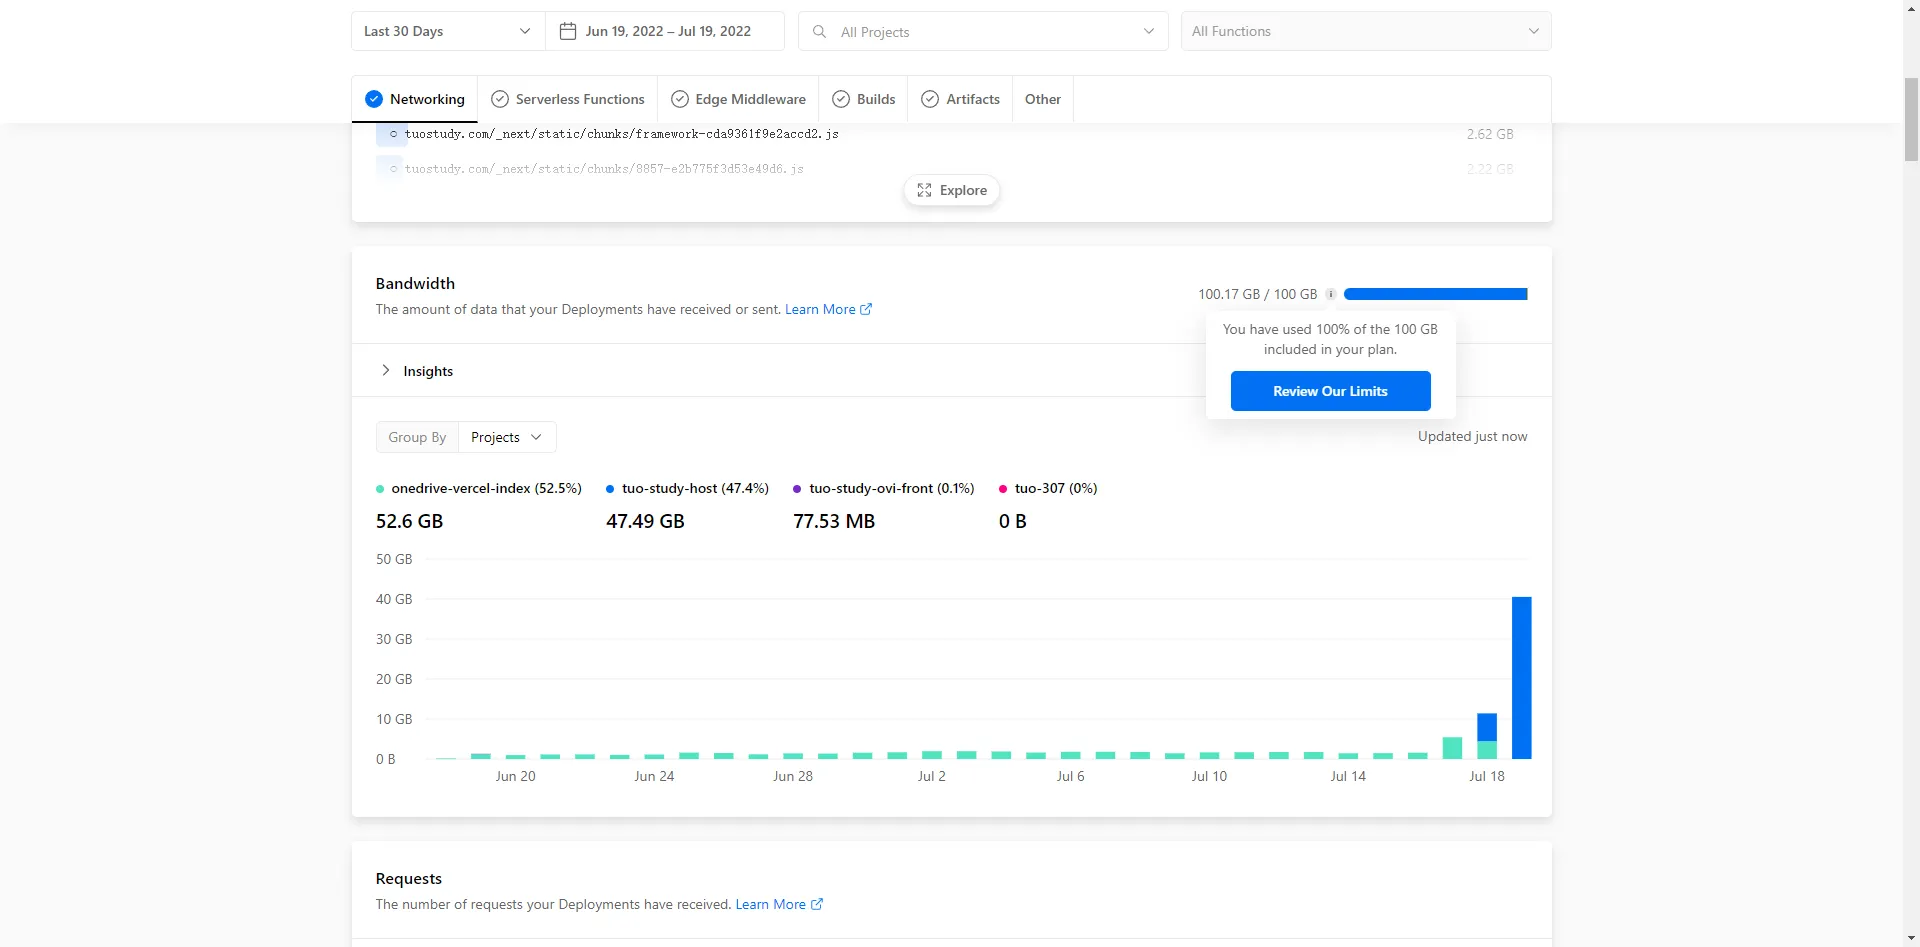
Task: Select the 8857-e2b775f3d53e49d6.js path row
Action: (945, 169)
